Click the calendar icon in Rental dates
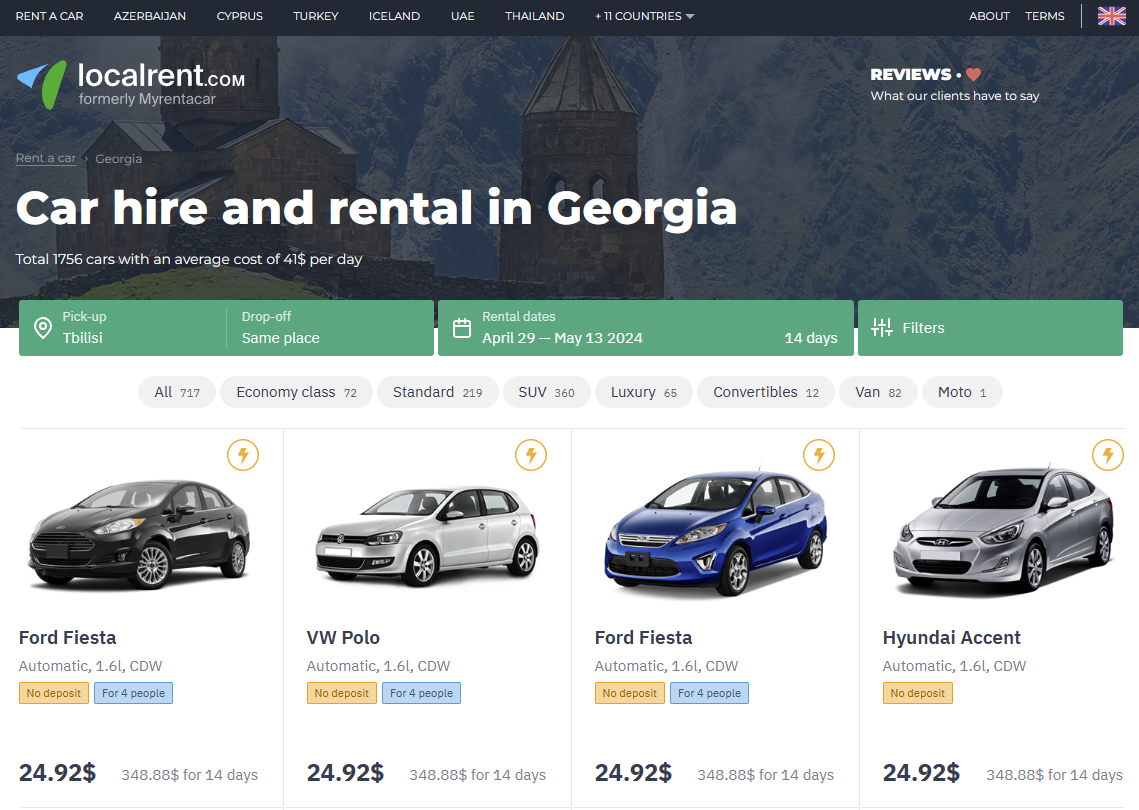 click(x=462, y=328)
